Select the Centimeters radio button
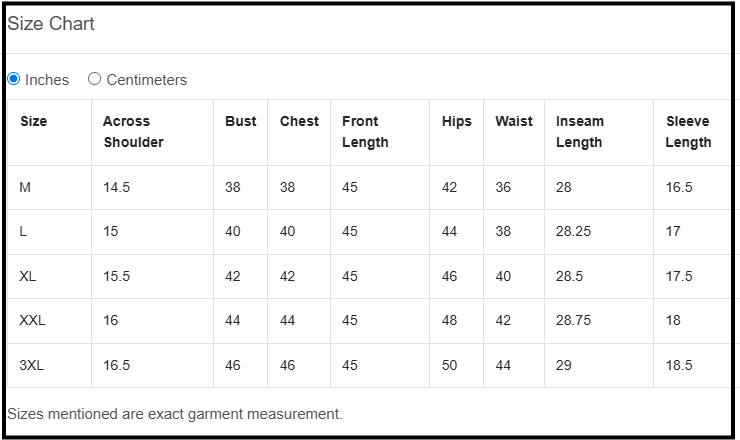Image resolution: width=740 pixels, height=440 pixels. pyautogui.click(x=95, y=79)
